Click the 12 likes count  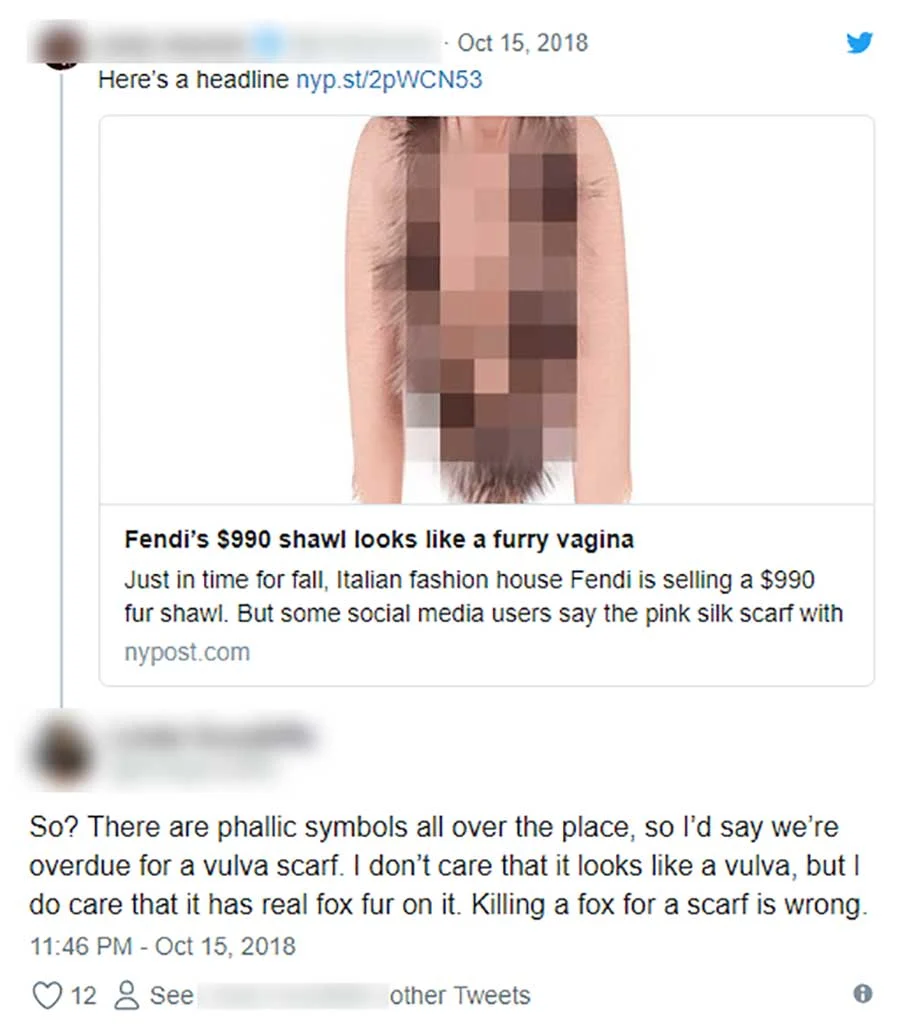[83, 996]
